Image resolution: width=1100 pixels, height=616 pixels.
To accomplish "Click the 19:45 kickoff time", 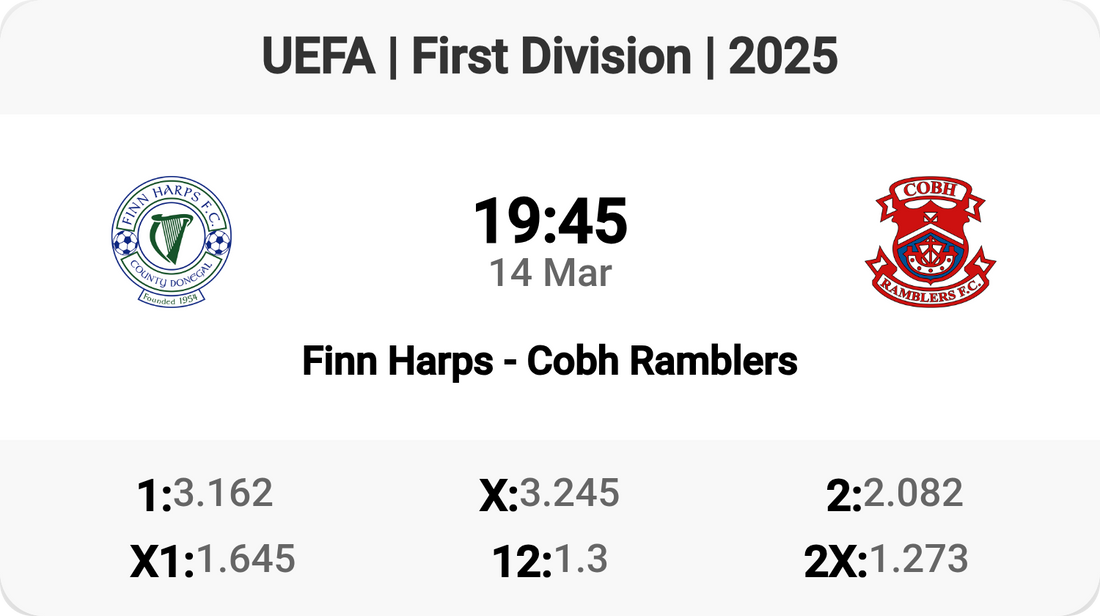I will [550, 221].
